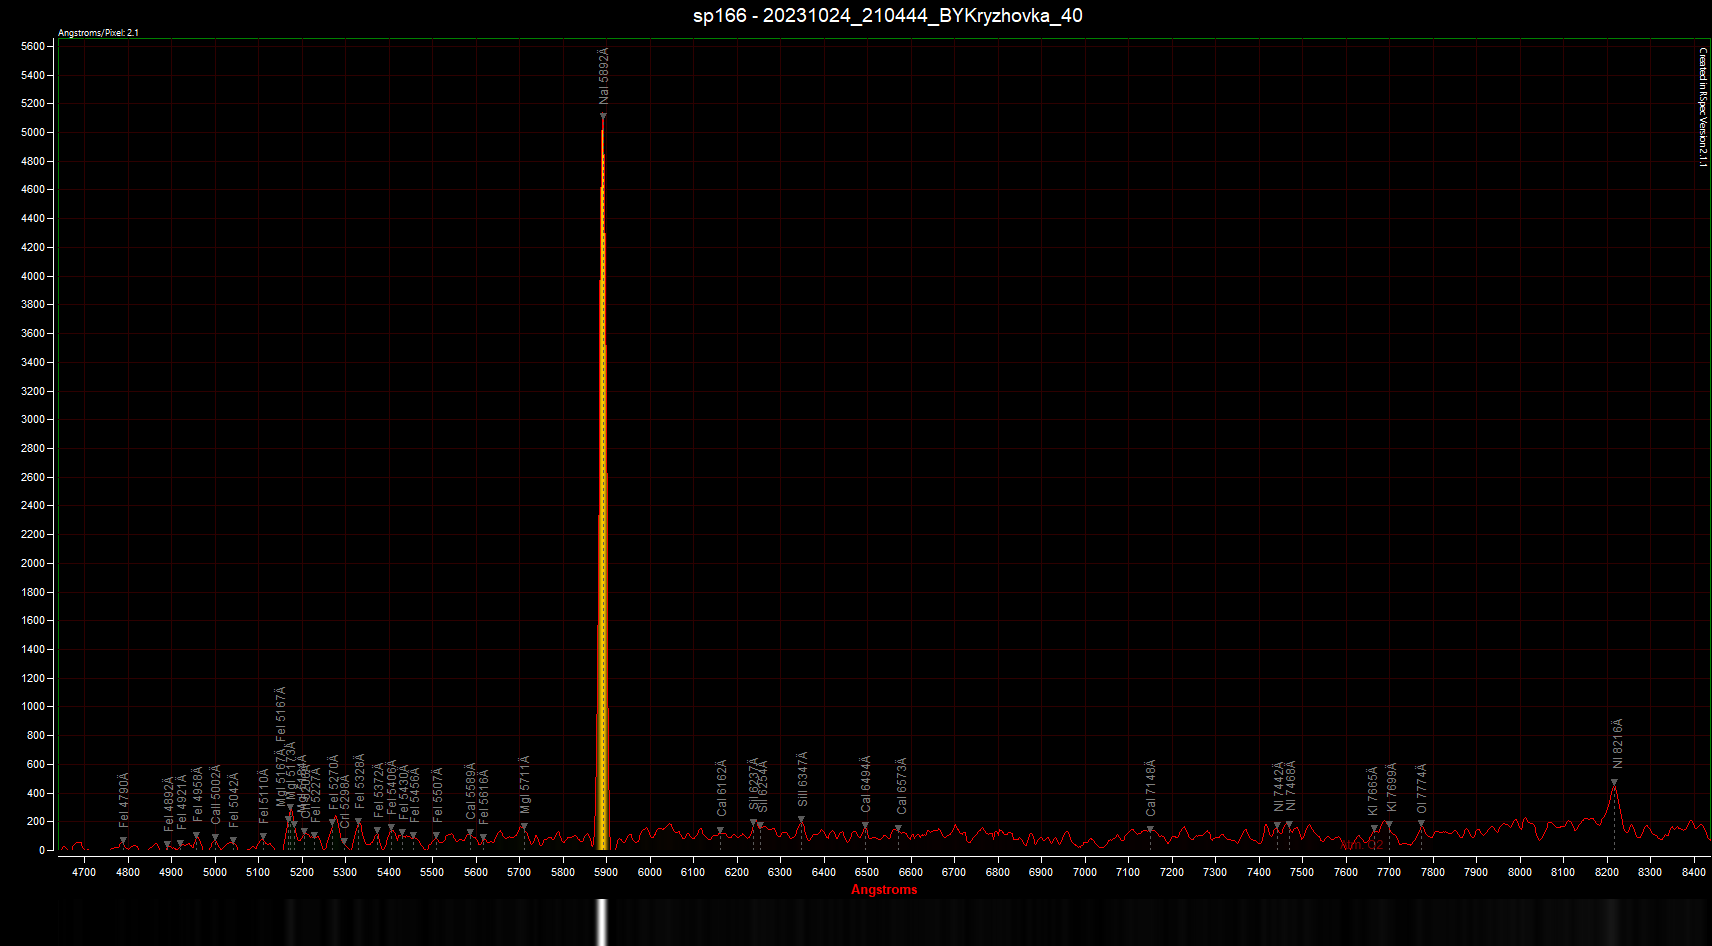Click the yellow-filled NaI emission peak

(x=603, y=490)
